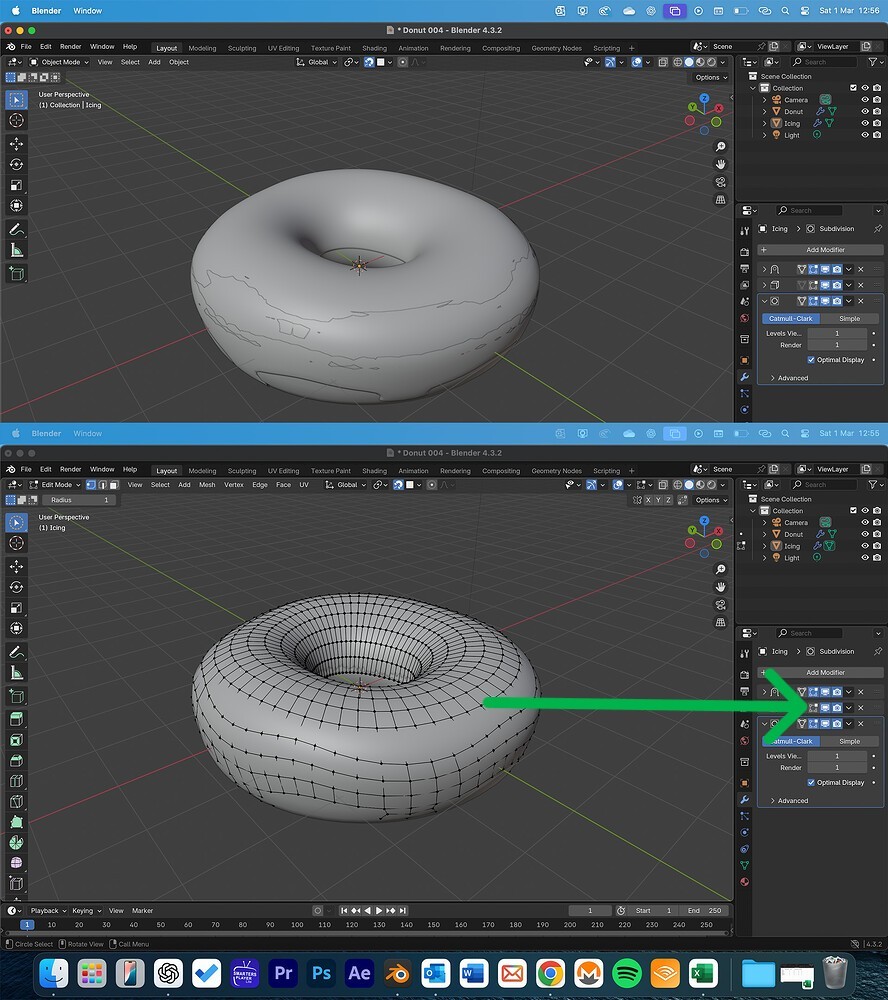
Task: Hide the Donut object via eye icon in the top outliner
Action: [865, 112]
